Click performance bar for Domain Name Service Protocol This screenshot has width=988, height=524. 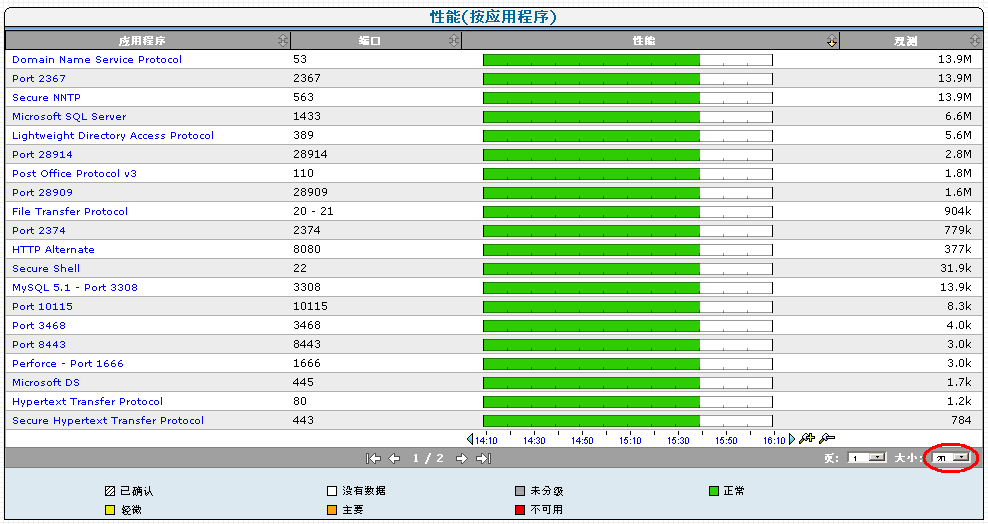click(x=628, y=60)
